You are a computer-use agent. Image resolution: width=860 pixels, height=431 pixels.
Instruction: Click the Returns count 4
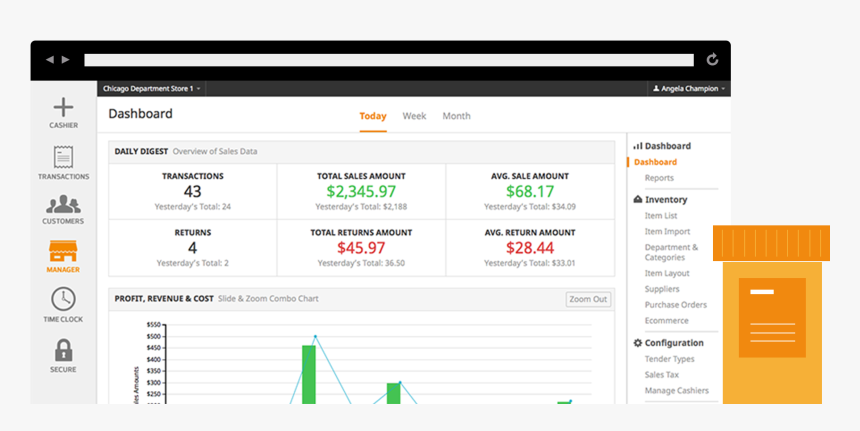tap(193, 248)
